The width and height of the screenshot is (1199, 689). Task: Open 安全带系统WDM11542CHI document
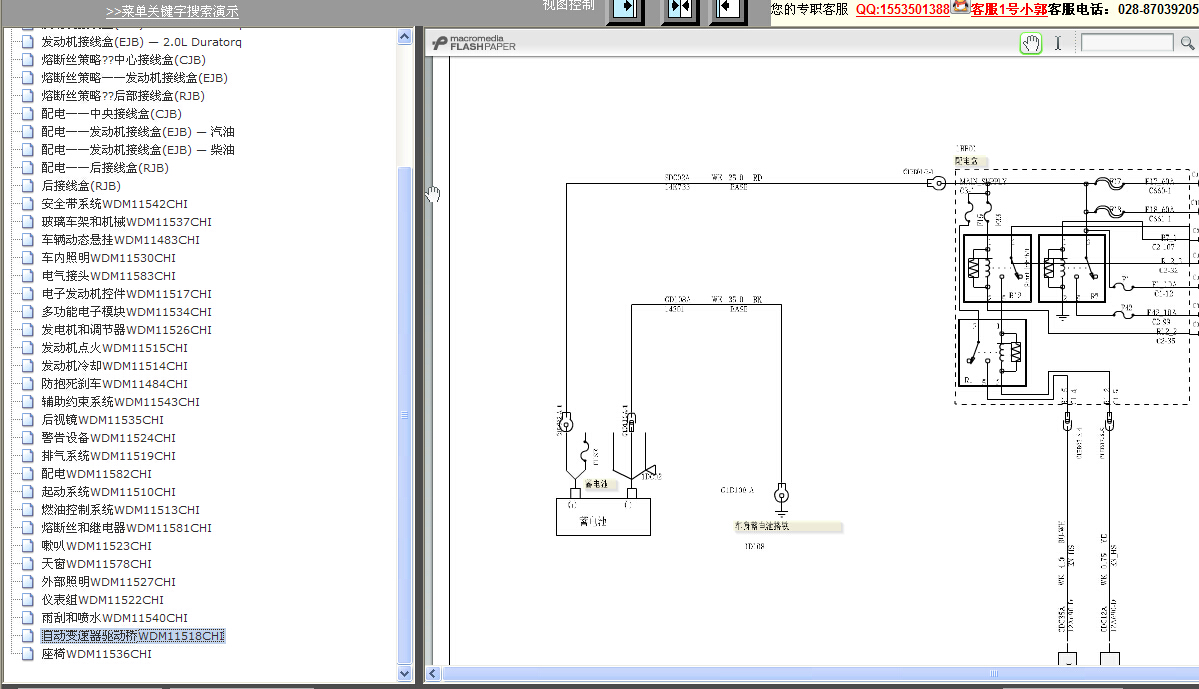point(115,204)
